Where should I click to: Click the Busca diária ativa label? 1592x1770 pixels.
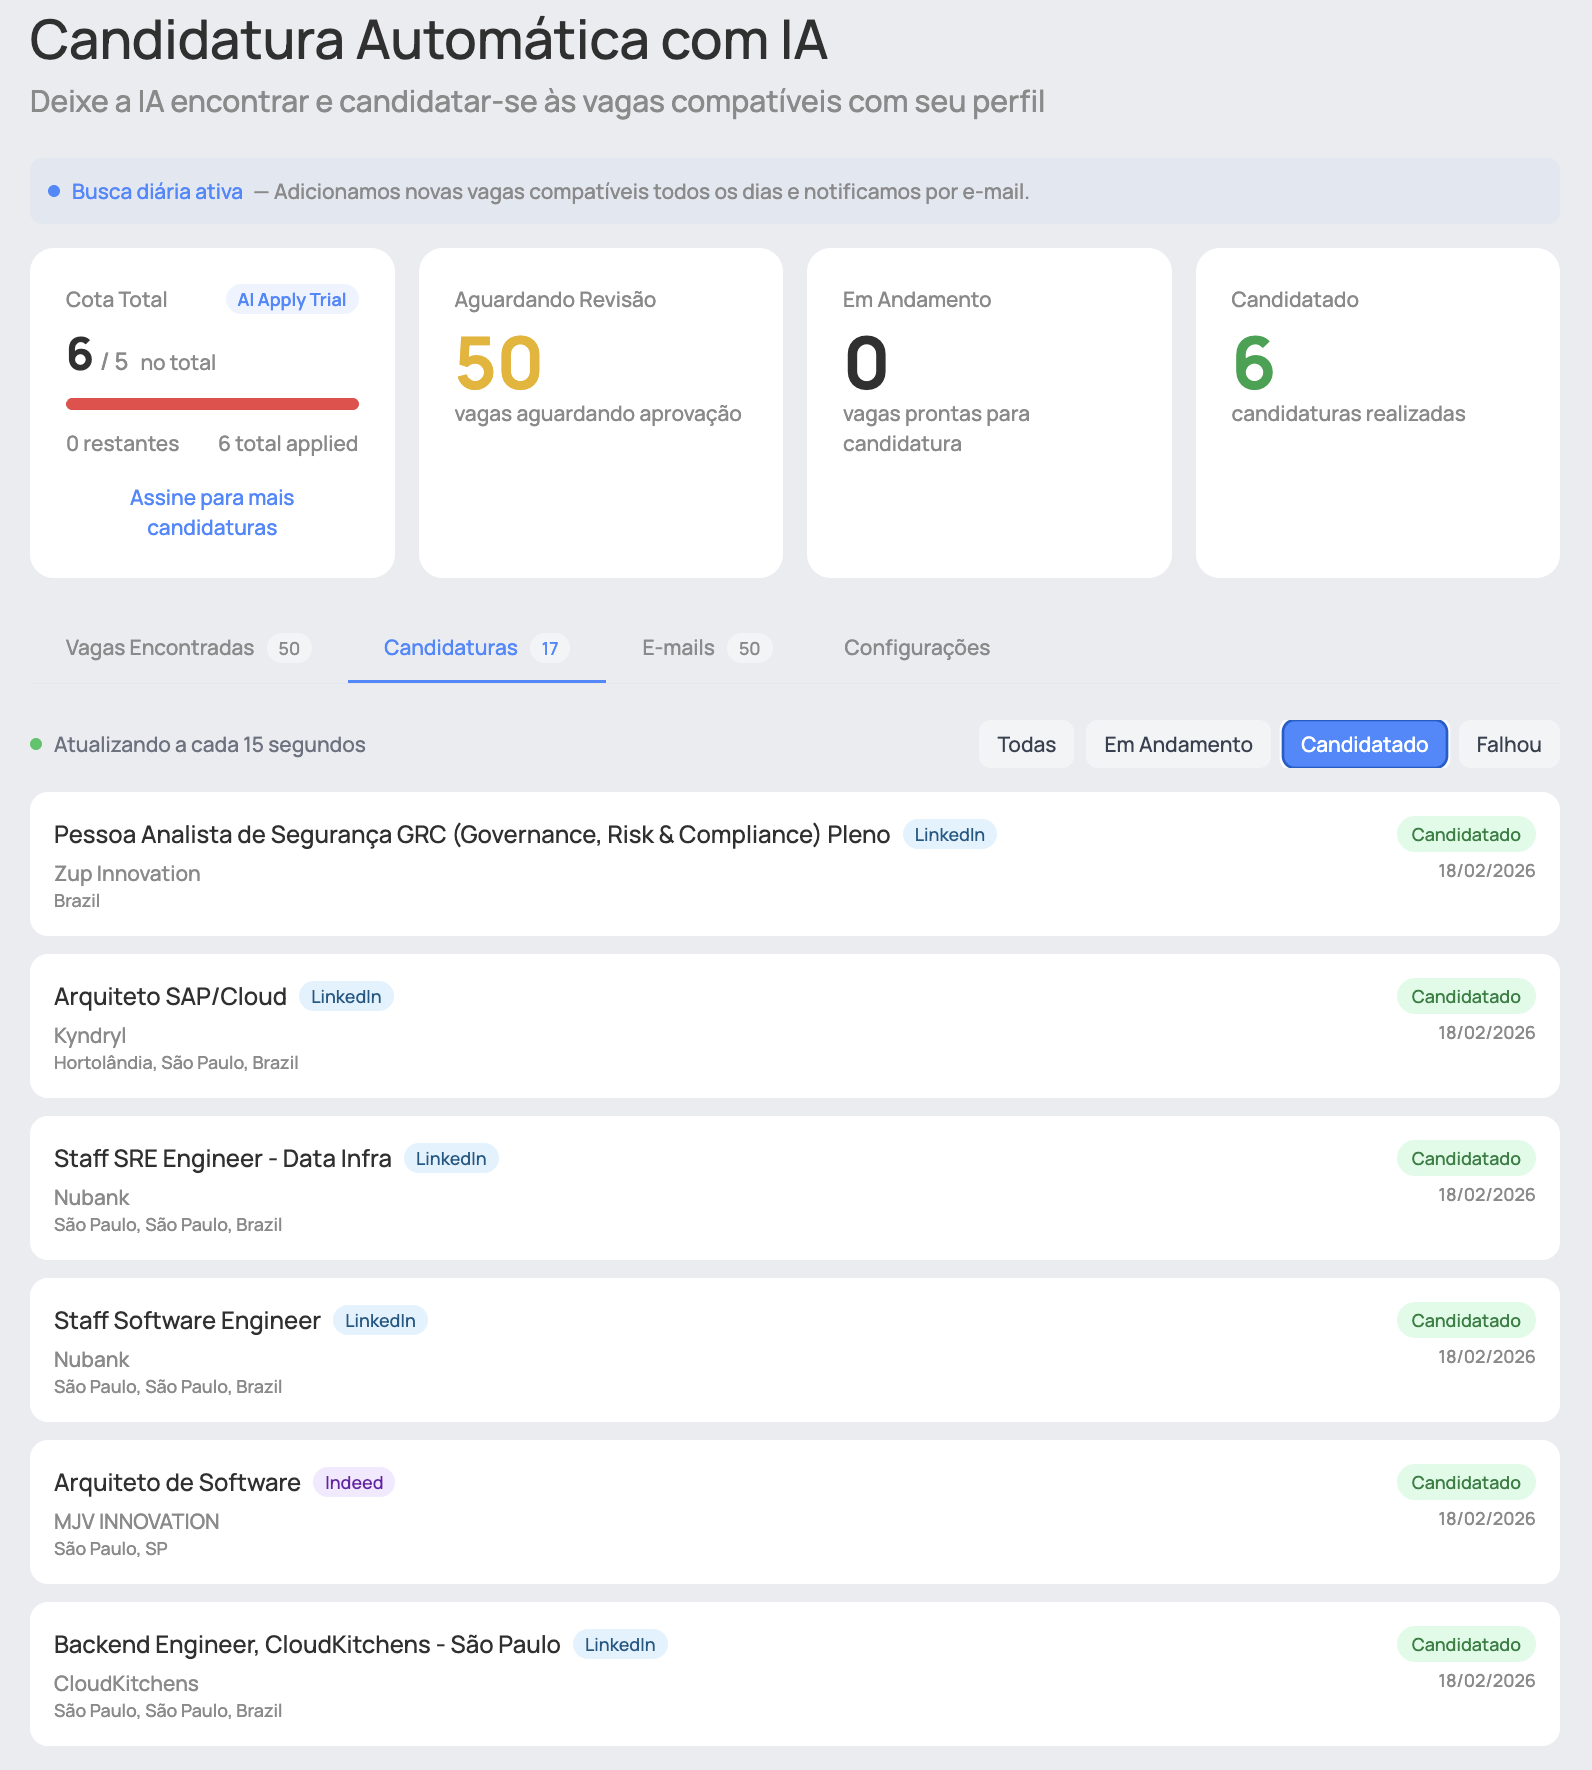point(157,191)
